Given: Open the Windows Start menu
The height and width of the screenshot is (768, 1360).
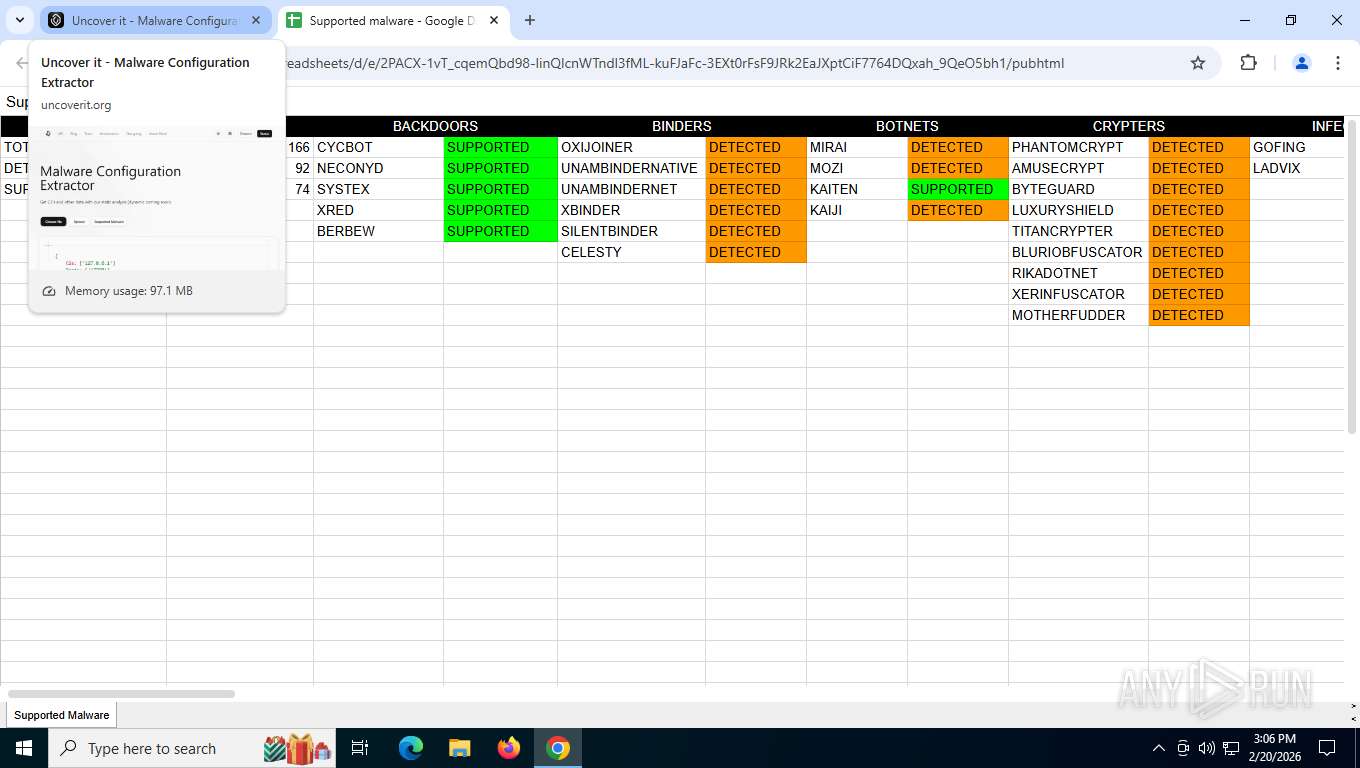Looking at the screenshot, I should click(x=23, y=748).
